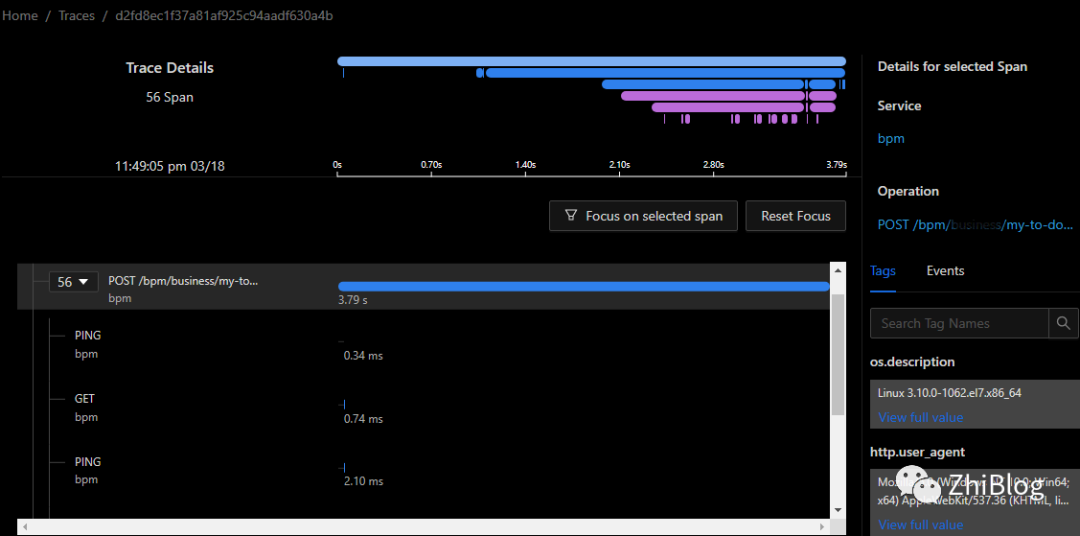The width and height of the screenshot is (1080, 536).
Task: Click the top light-blue flamegraph bar
Action: [591, 61]
